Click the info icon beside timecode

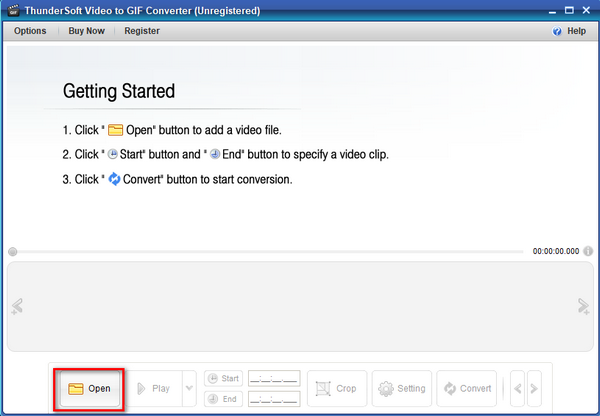588,252
